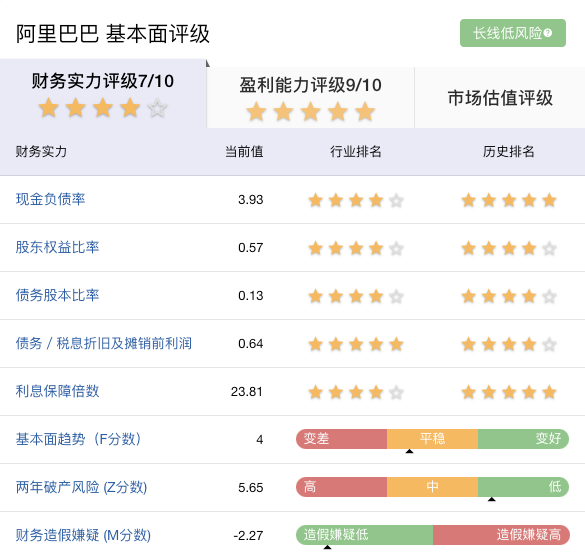Screen dimensions: 585x558
Task: Click 股东权益比率 行业排名 stars
Action: tap(356, 248)
